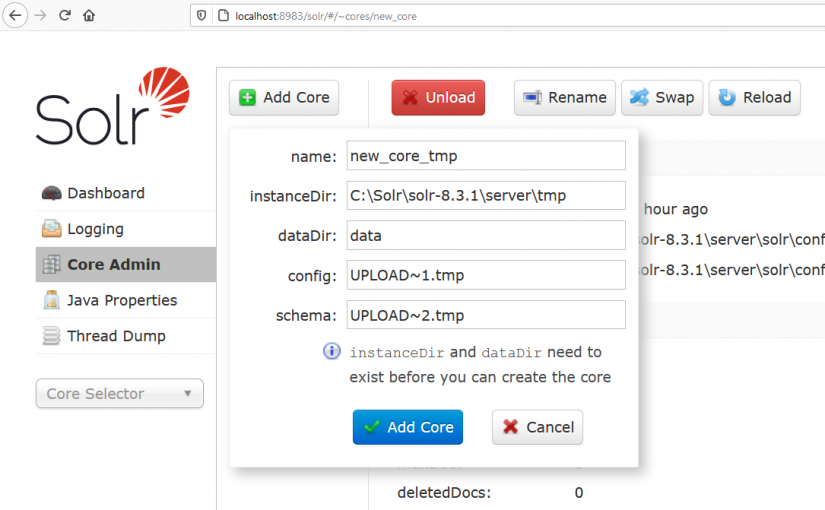
Task: Click the Thread Dump stack icon
Action: [x=51, y=336]
